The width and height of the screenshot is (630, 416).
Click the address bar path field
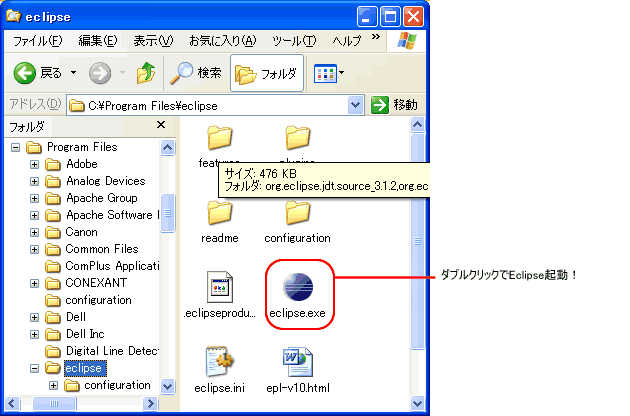tap(210, 105)
